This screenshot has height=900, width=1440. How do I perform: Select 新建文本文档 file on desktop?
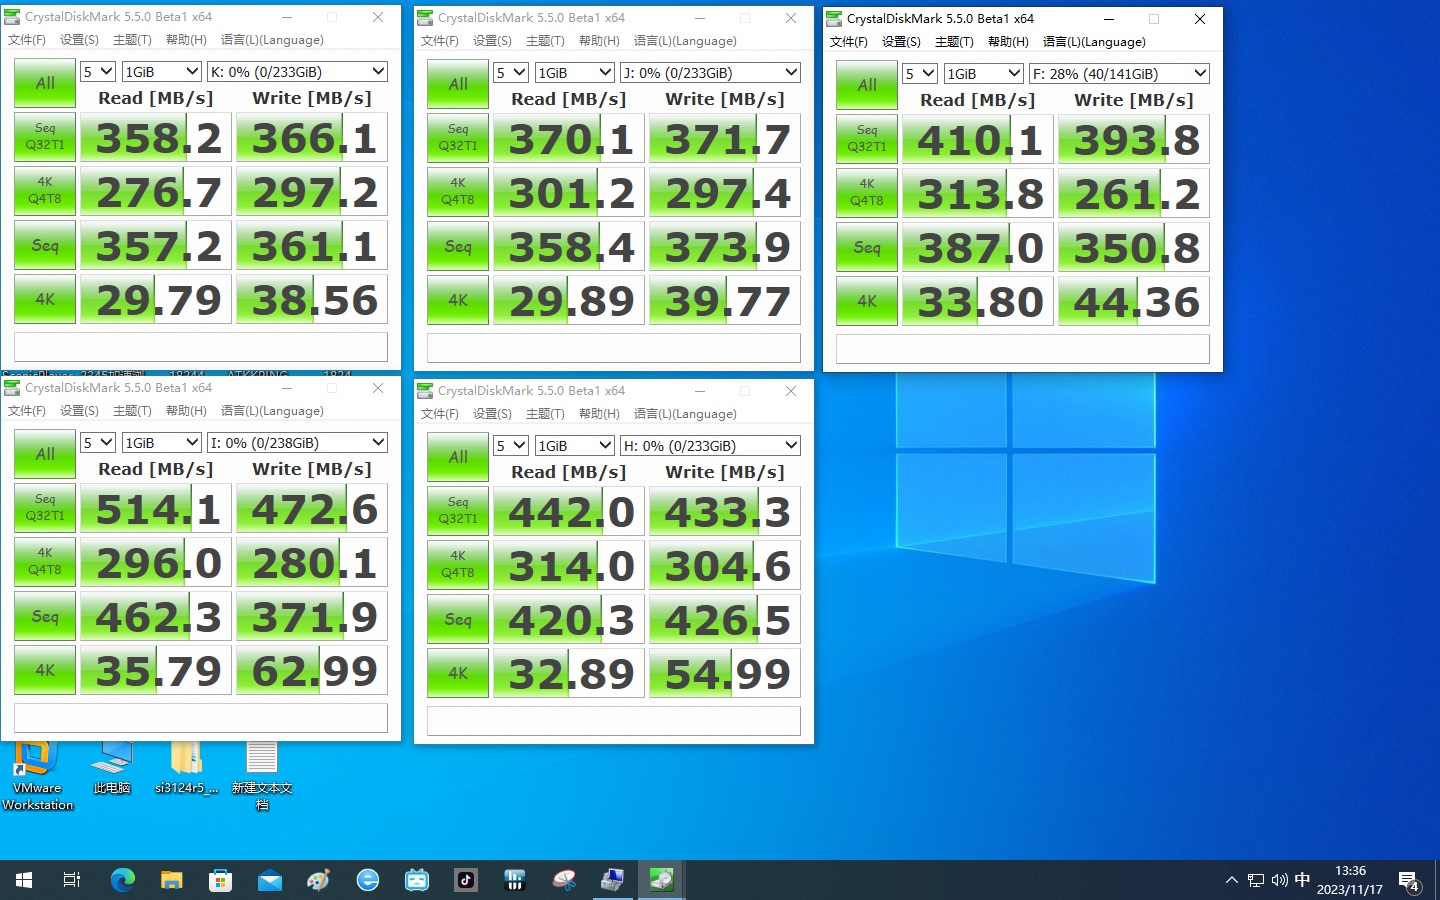click(262, 777)
